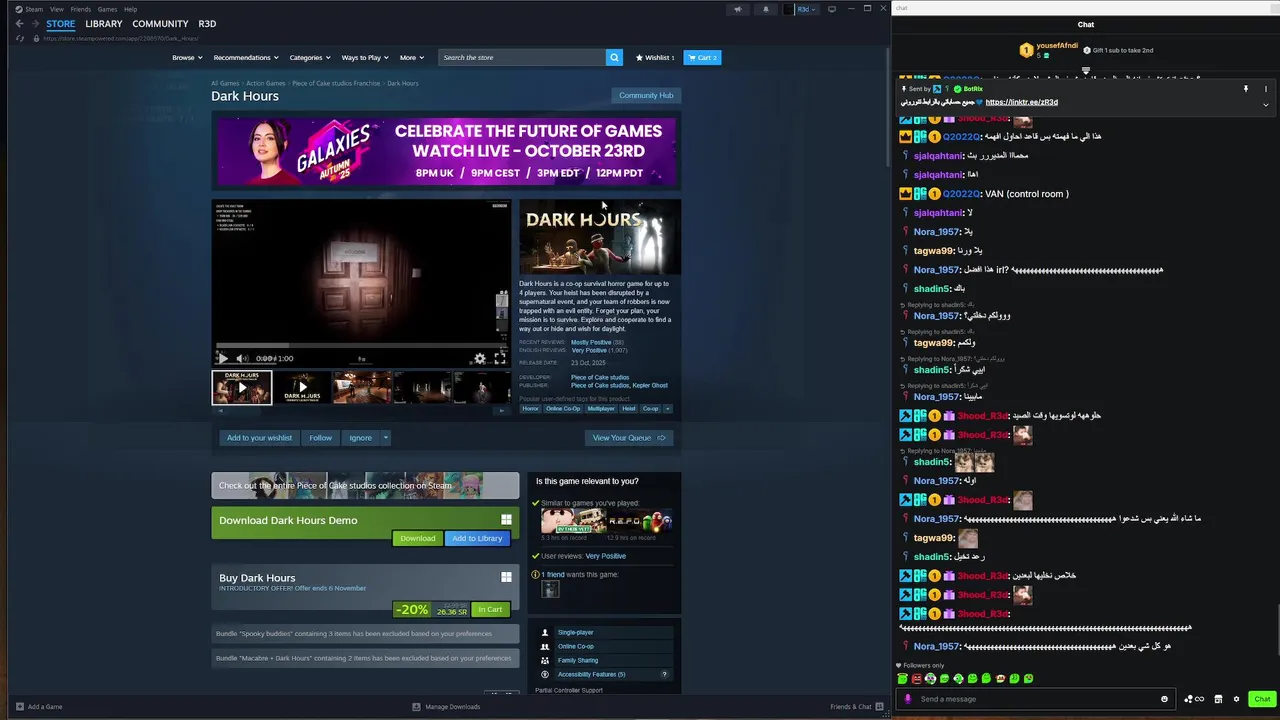This screenshot has height=720, width=1280.
Task: Click View Your Queue button
Action: click(x=629, y=437)
